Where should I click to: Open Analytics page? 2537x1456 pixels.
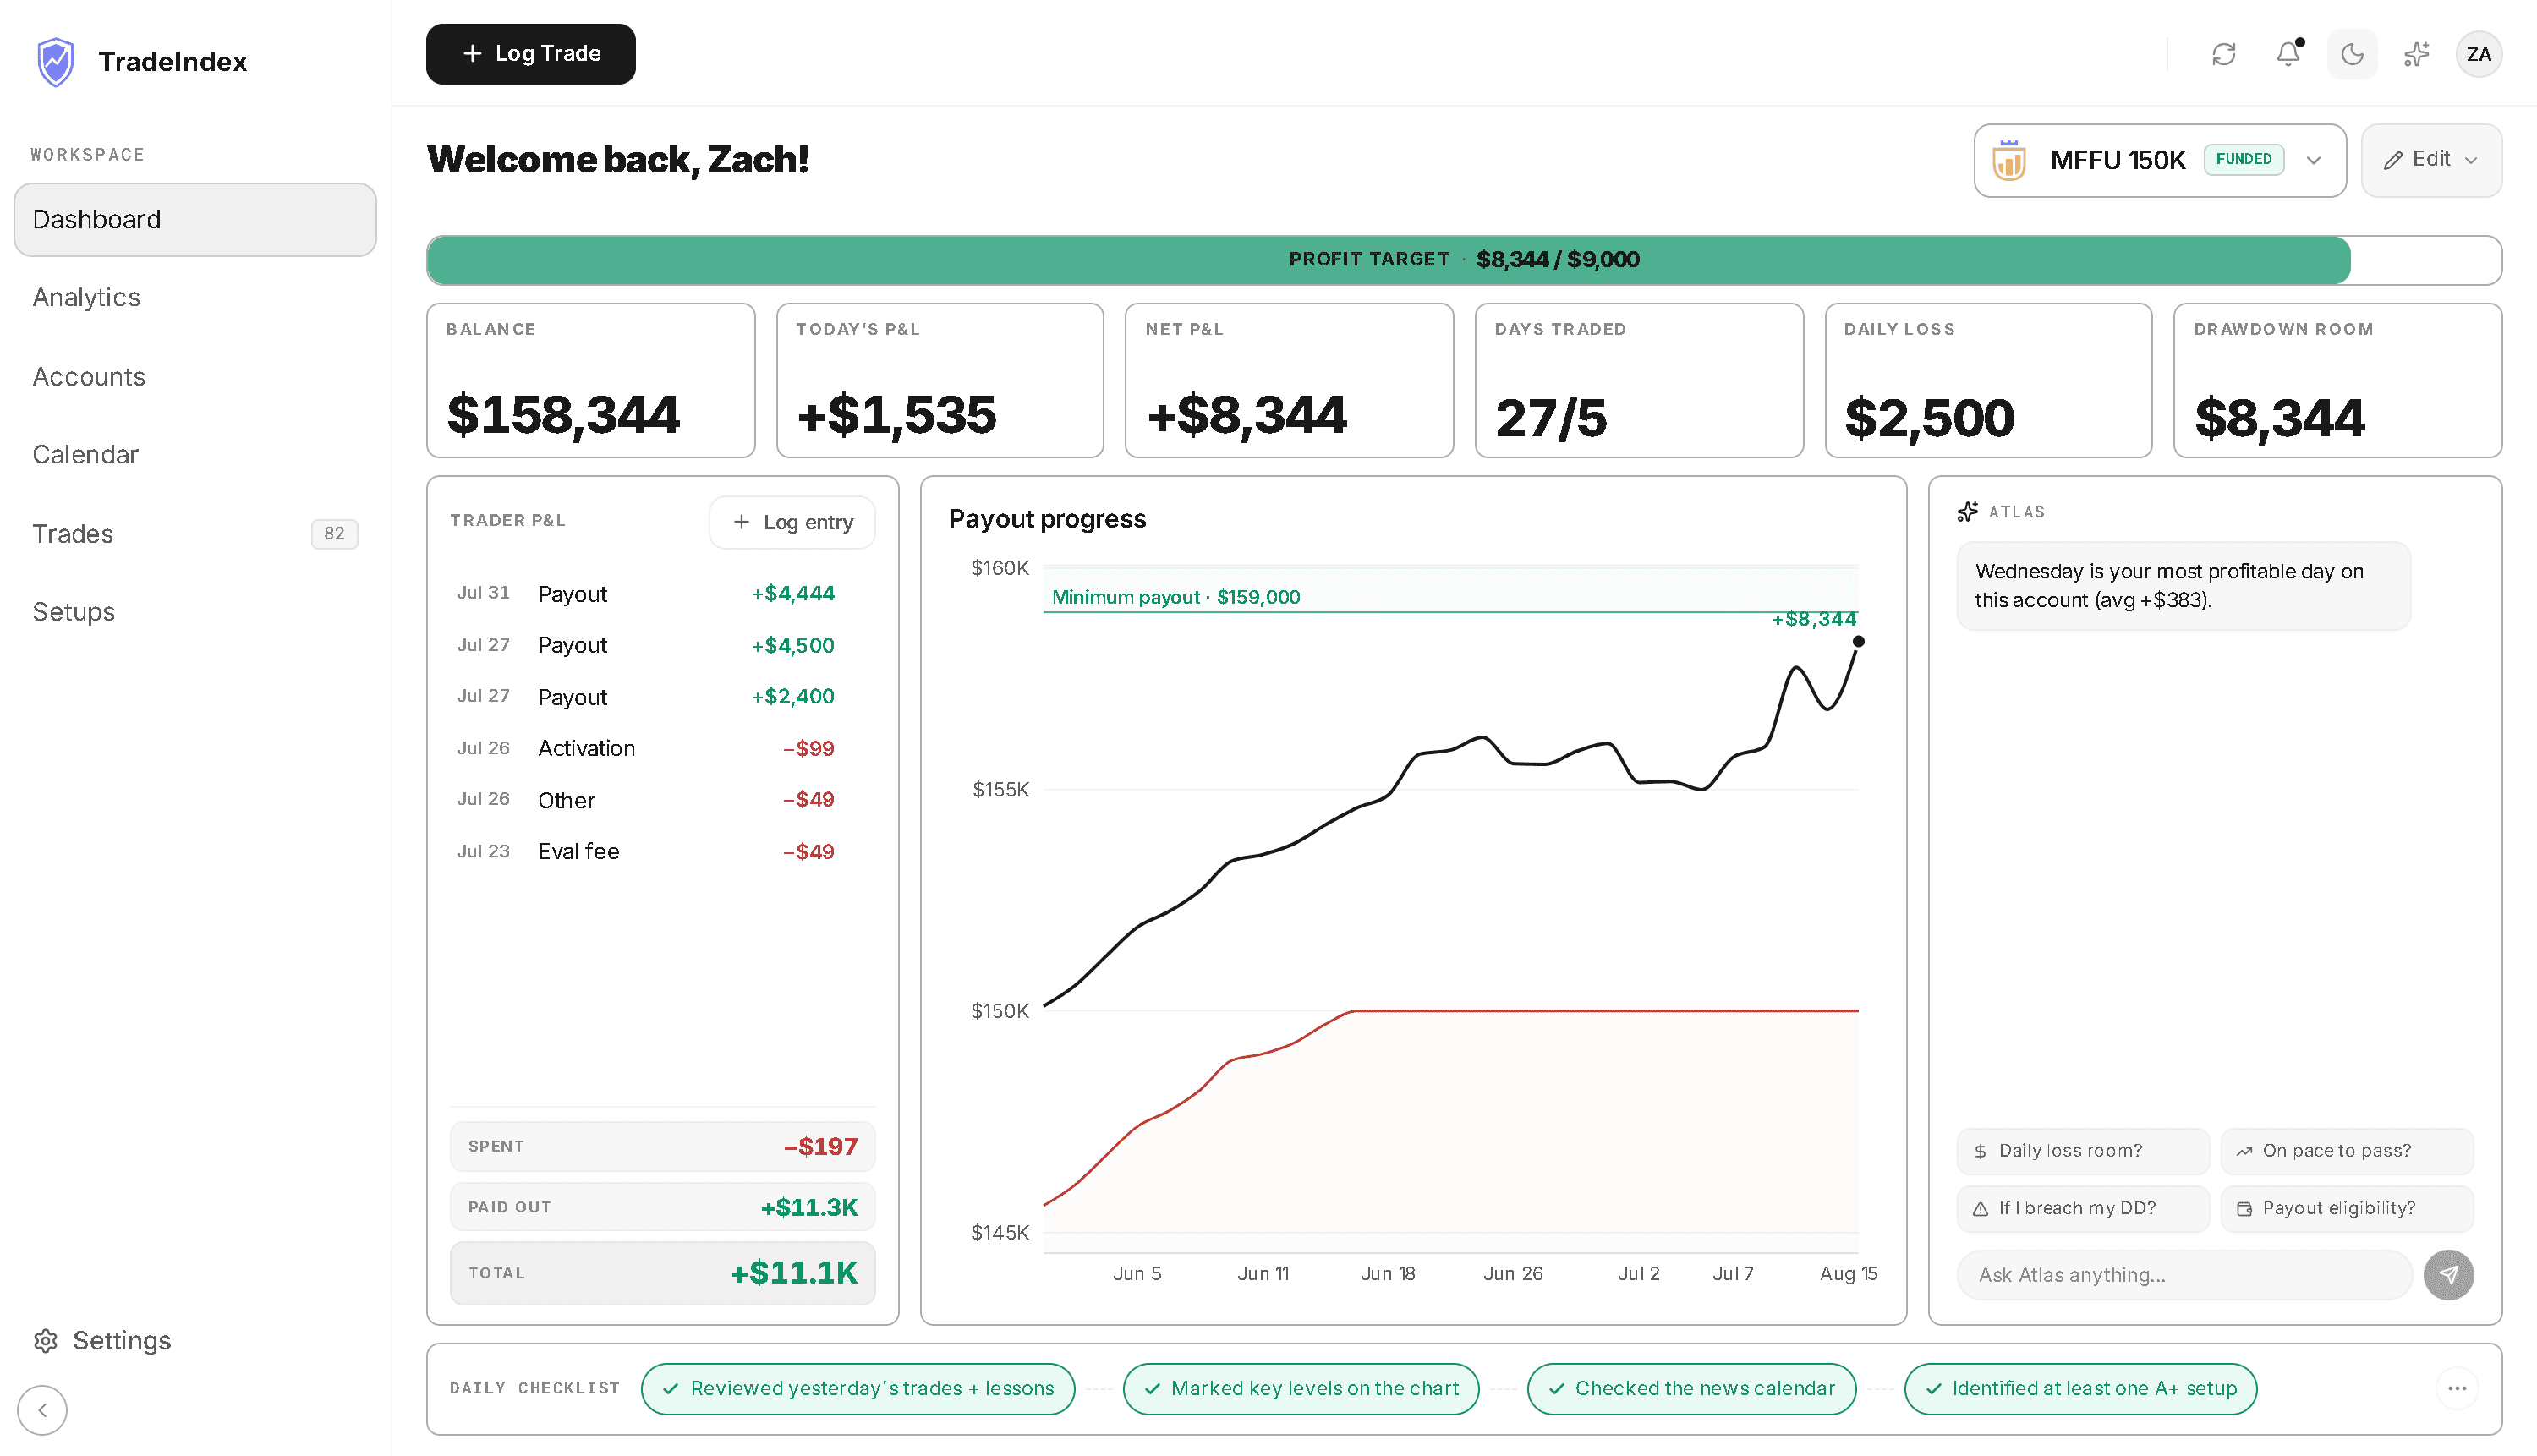pyautogui.click(x=86, y=297)
